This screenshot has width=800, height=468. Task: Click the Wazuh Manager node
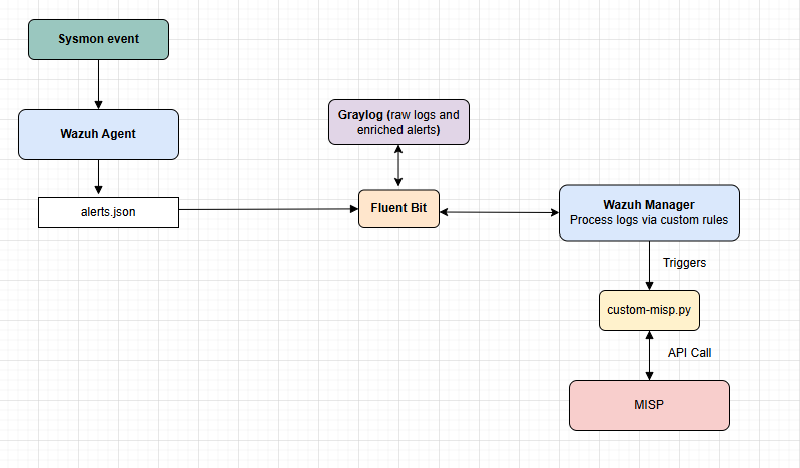tap(649, 213)
